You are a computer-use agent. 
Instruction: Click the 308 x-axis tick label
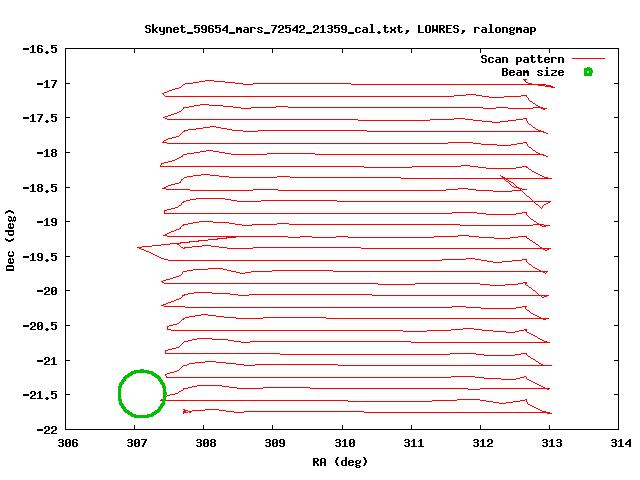(x=206, y=443)
